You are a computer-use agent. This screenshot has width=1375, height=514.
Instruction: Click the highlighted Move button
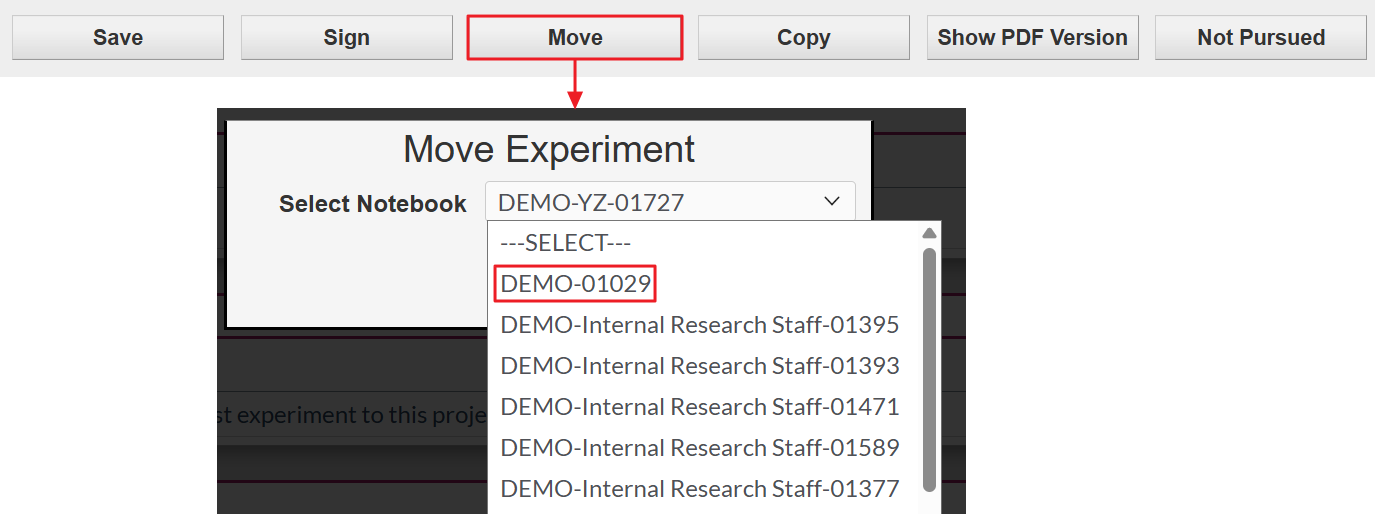coord(575,38)
